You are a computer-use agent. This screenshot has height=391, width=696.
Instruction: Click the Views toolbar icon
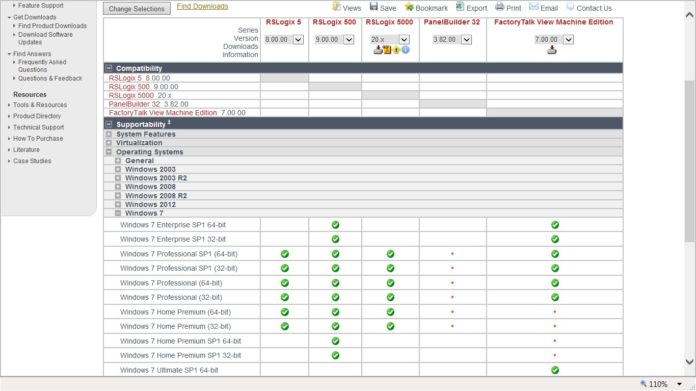tap(336, 7)
